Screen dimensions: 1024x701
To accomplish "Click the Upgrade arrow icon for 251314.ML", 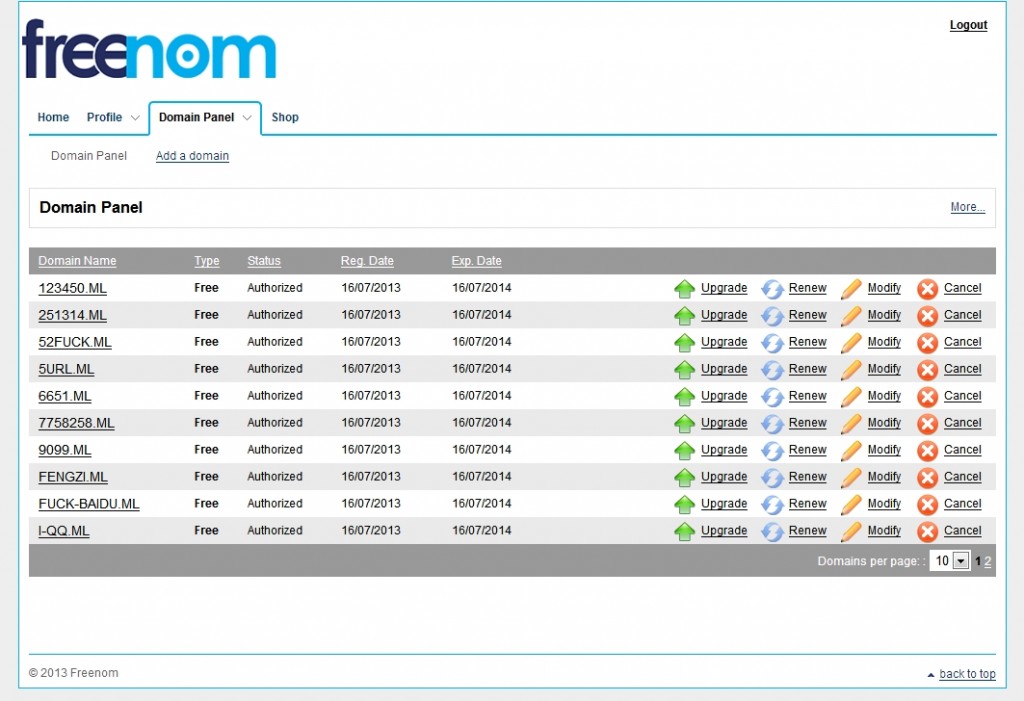I will coord(684,316).
